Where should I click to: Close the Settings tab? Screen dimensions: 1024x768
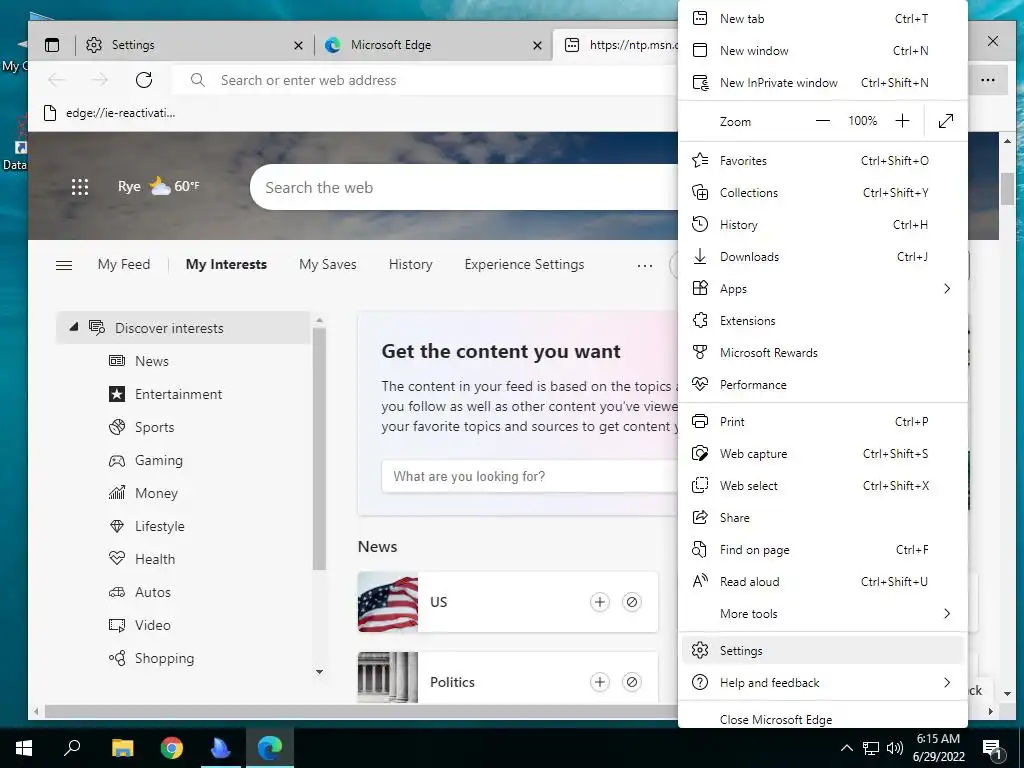[298, 45]
